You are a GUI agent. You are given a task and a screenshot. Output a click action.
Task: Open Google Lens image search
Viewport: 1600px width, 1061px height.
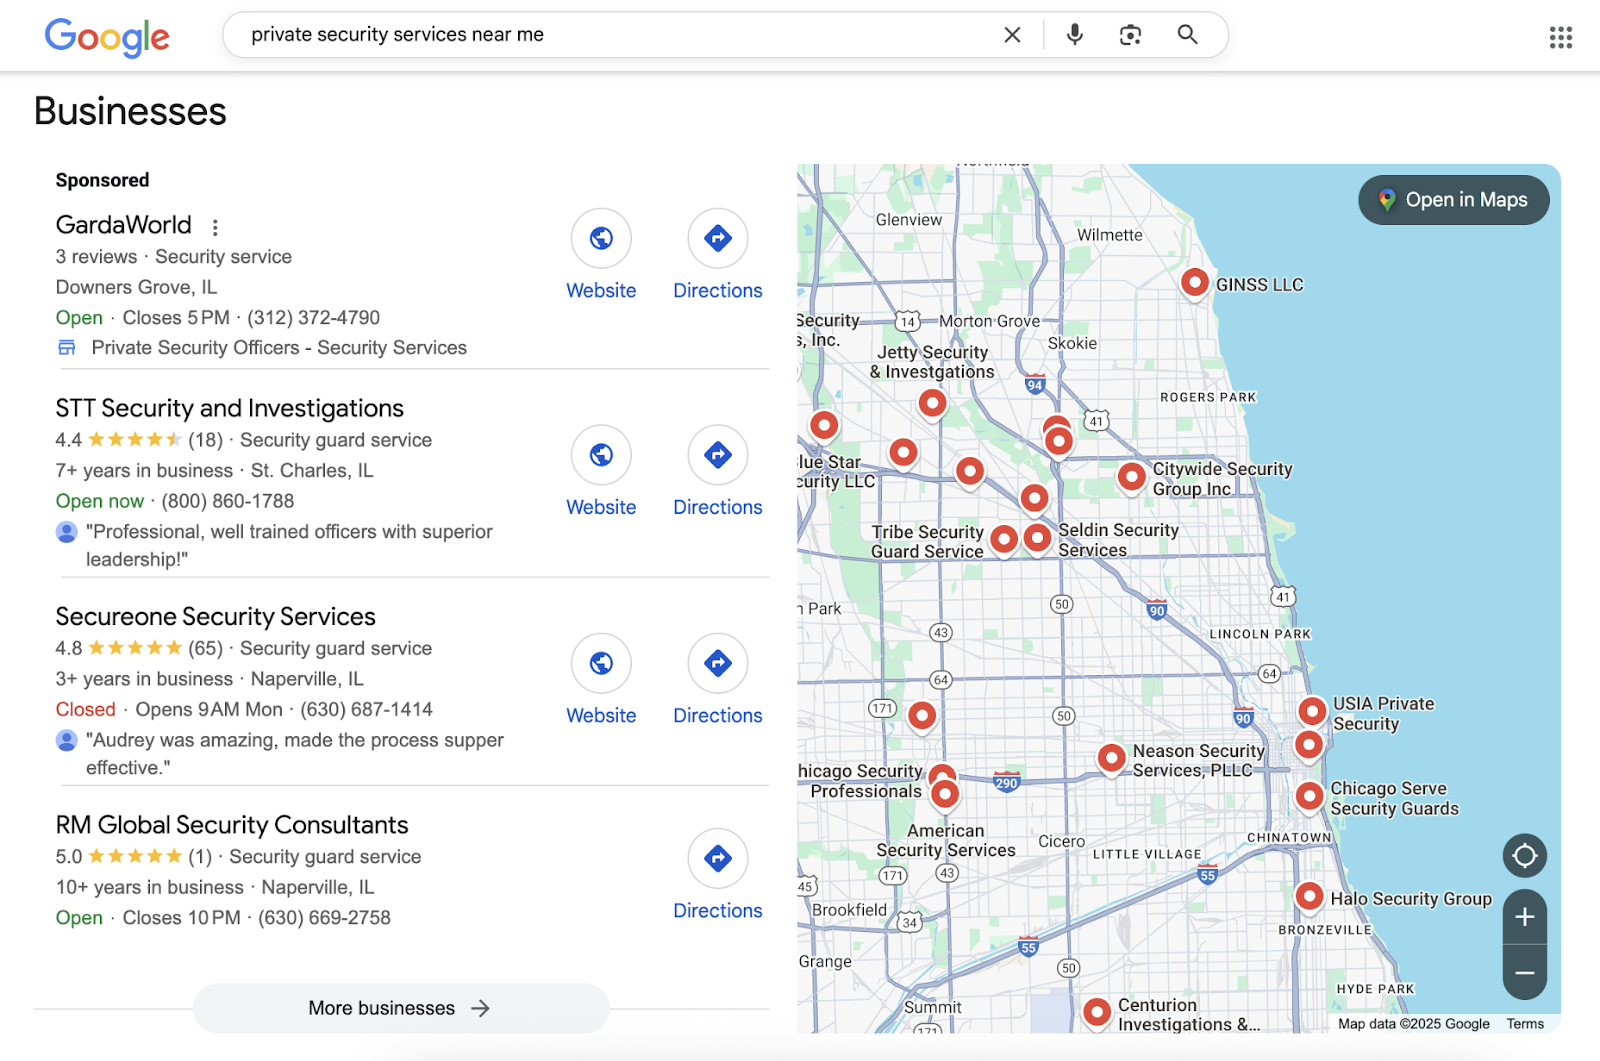[1130, 34]
